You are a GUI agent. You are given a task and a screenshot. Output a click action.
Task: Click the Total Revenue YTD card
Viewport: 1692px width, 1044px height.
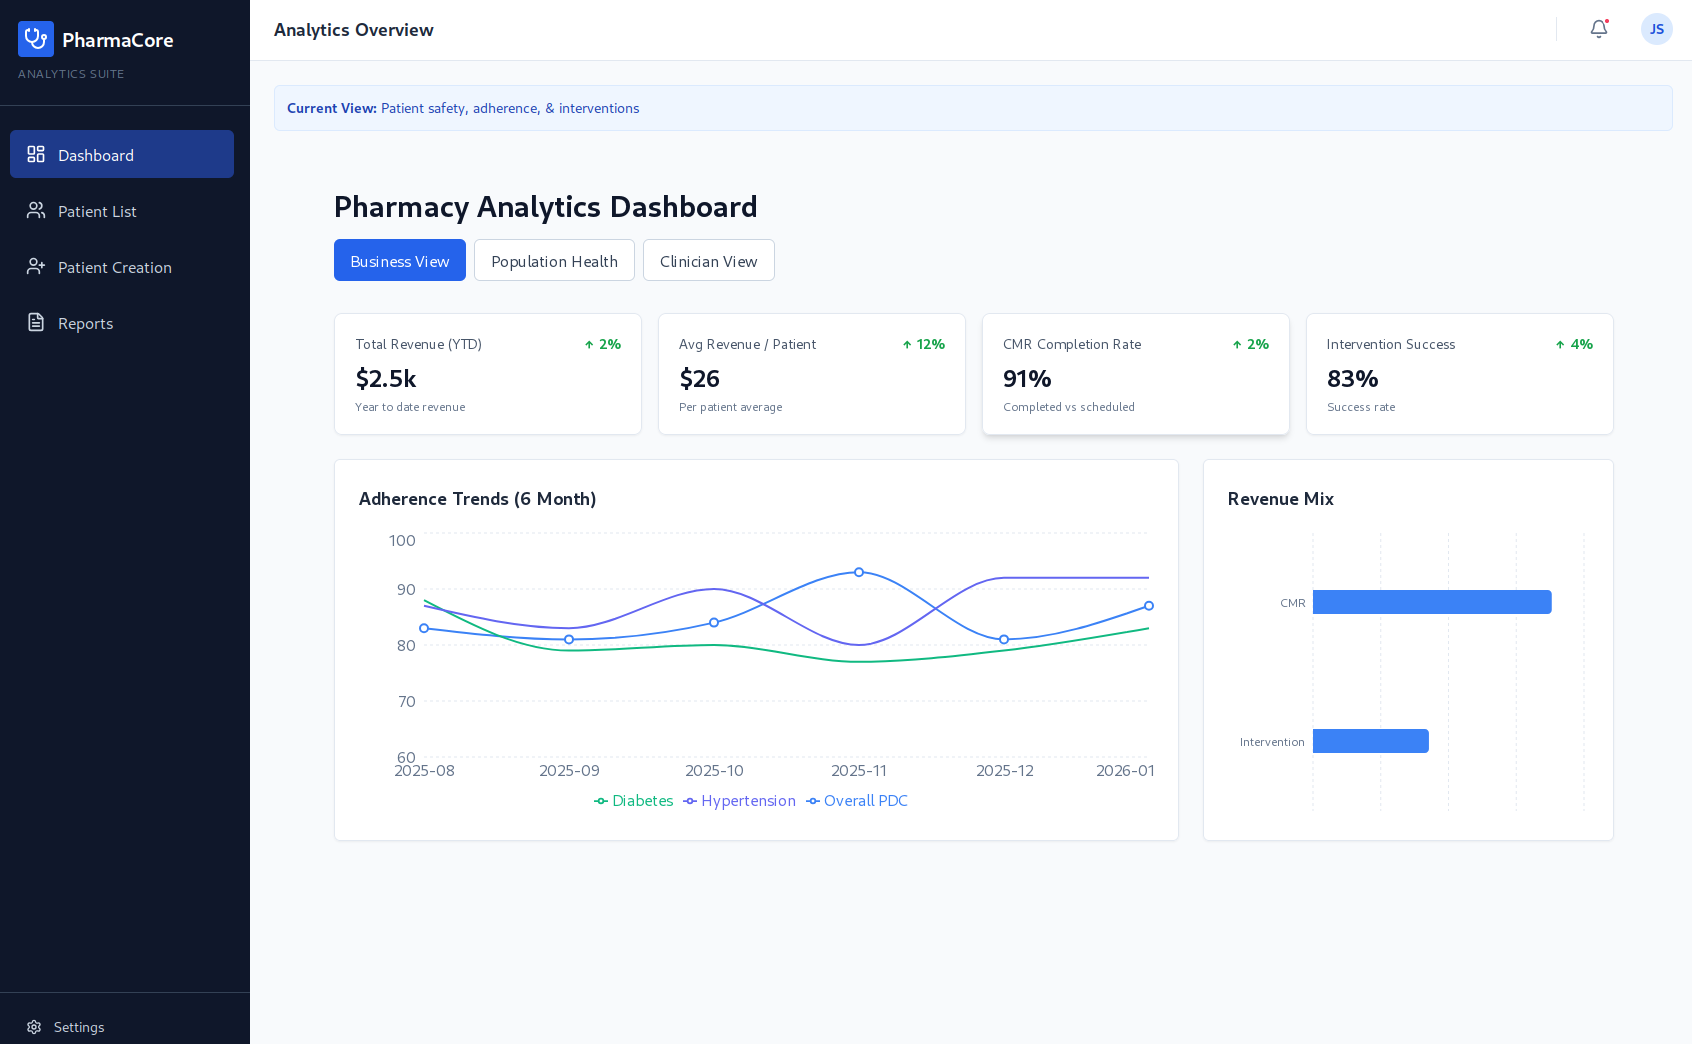tap(487, 374)
